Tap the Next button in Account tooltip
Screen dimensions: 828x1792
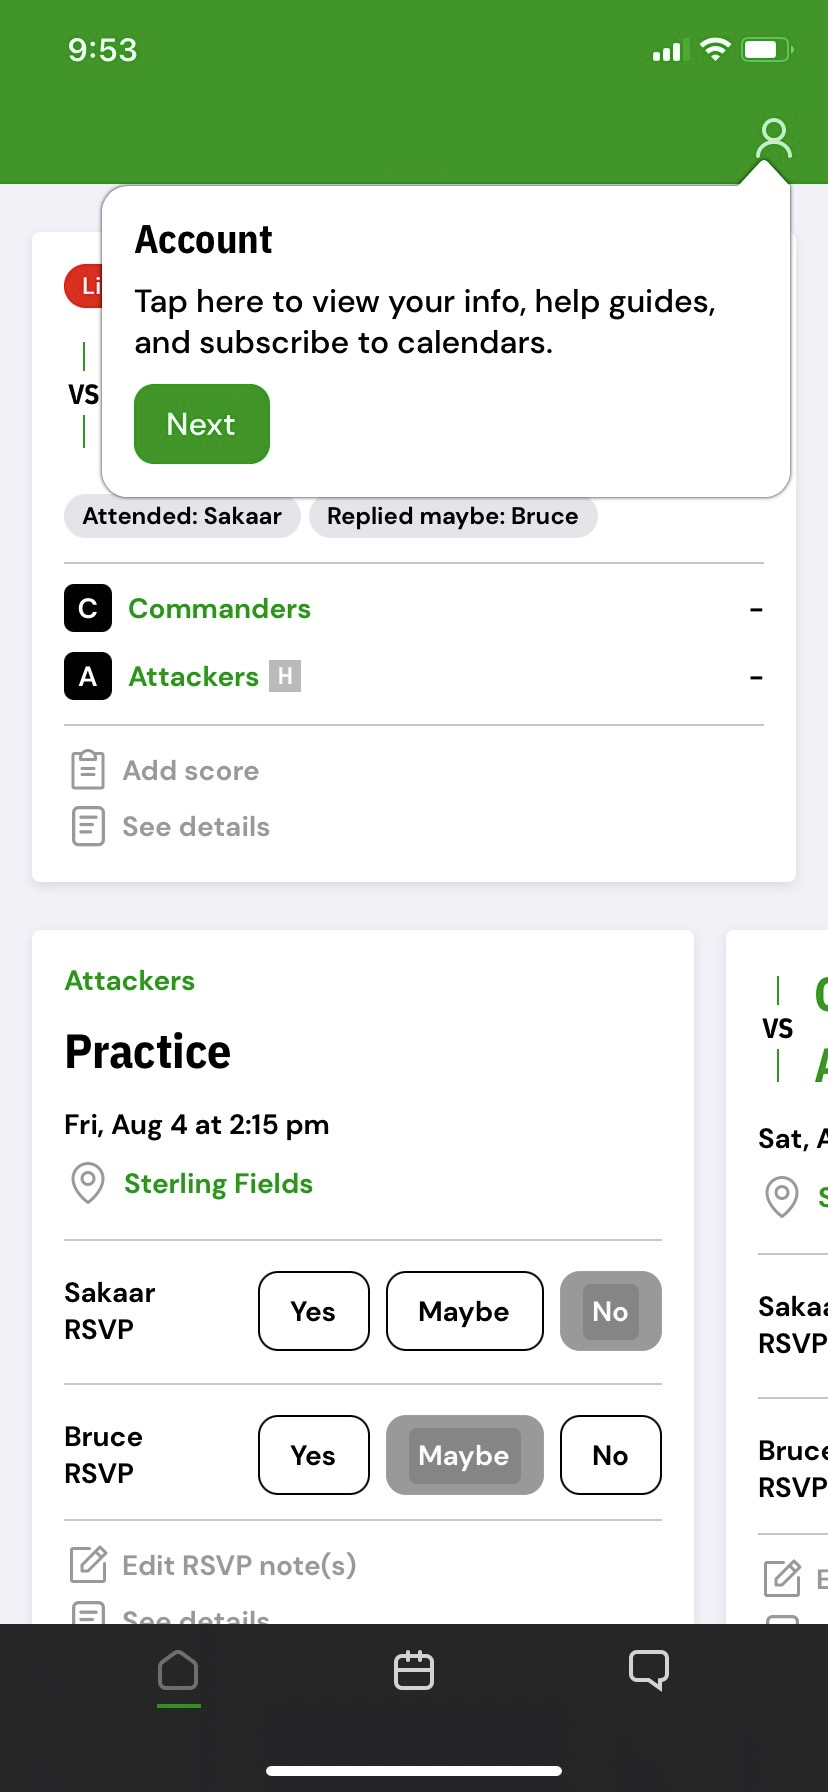(202, 424)
